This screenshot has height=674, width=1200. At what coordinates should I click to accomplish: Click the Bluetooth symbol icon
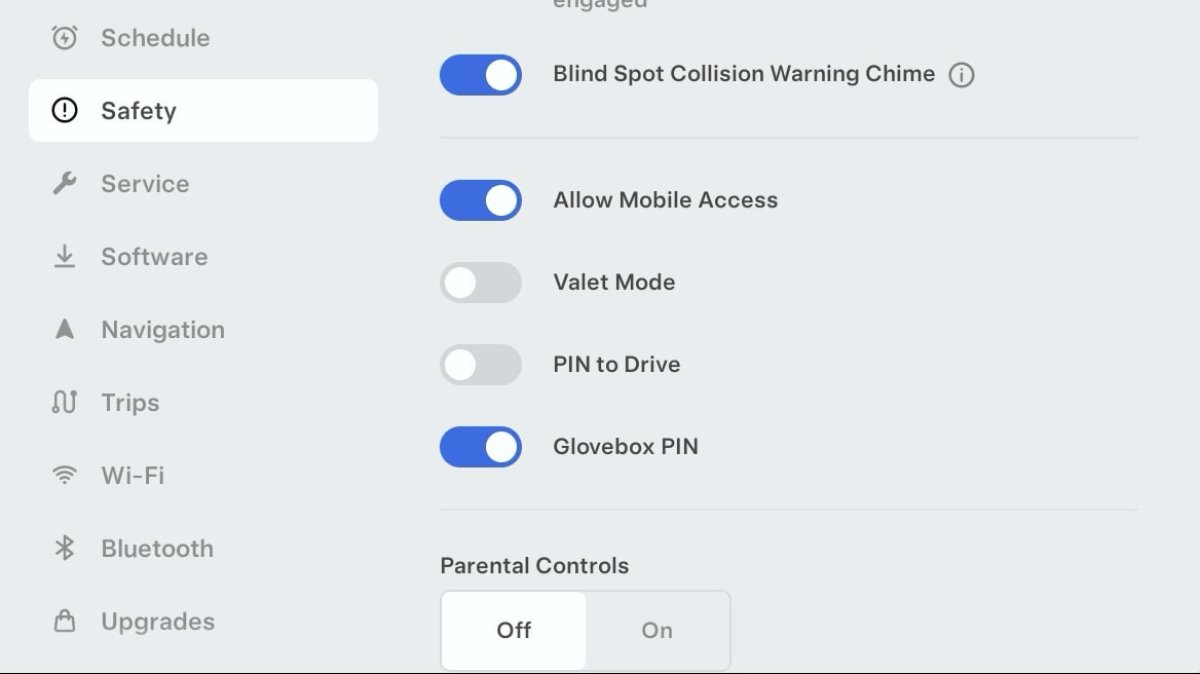tap(64, 548)
